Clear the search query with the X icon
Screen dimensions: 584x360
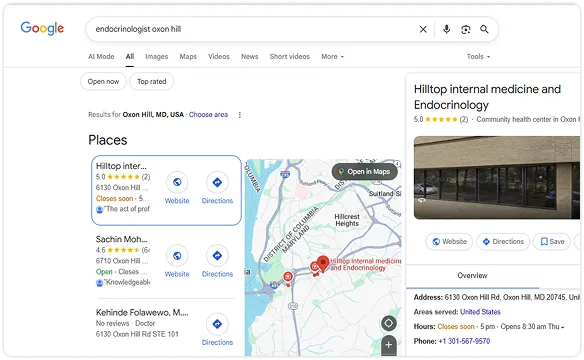point(423,29)
